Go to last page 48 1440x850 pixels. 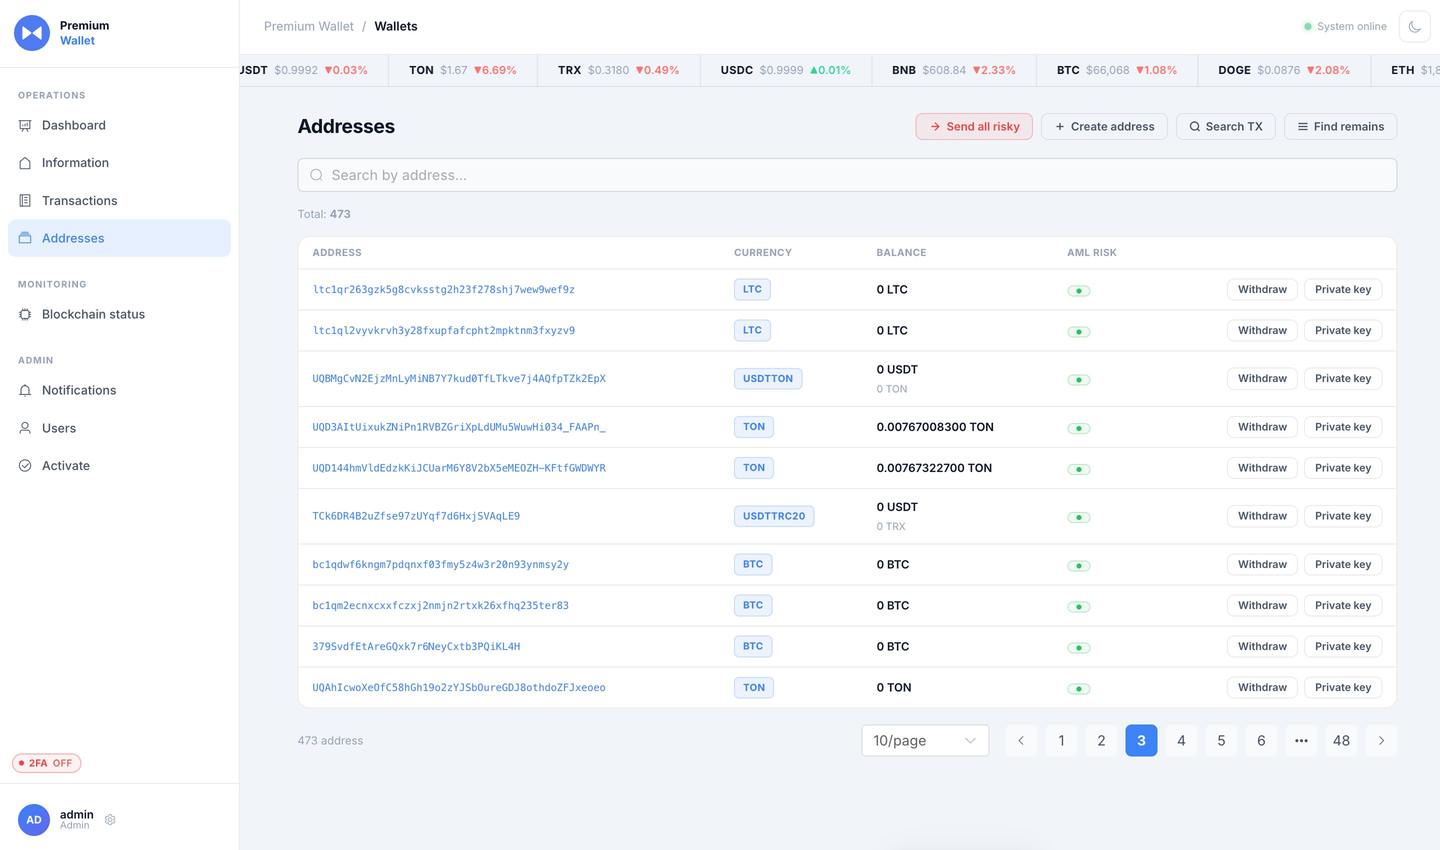tap(1341, 741)
